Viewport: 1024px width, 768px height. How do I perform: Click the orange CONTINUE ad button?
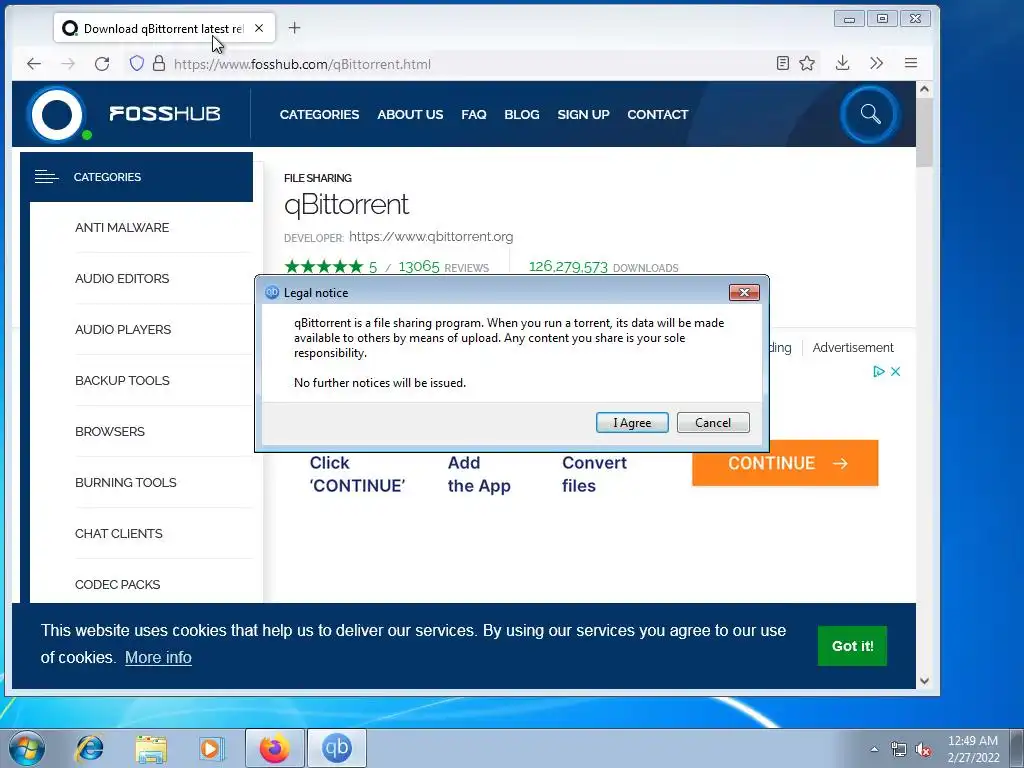tap(785, 463)
